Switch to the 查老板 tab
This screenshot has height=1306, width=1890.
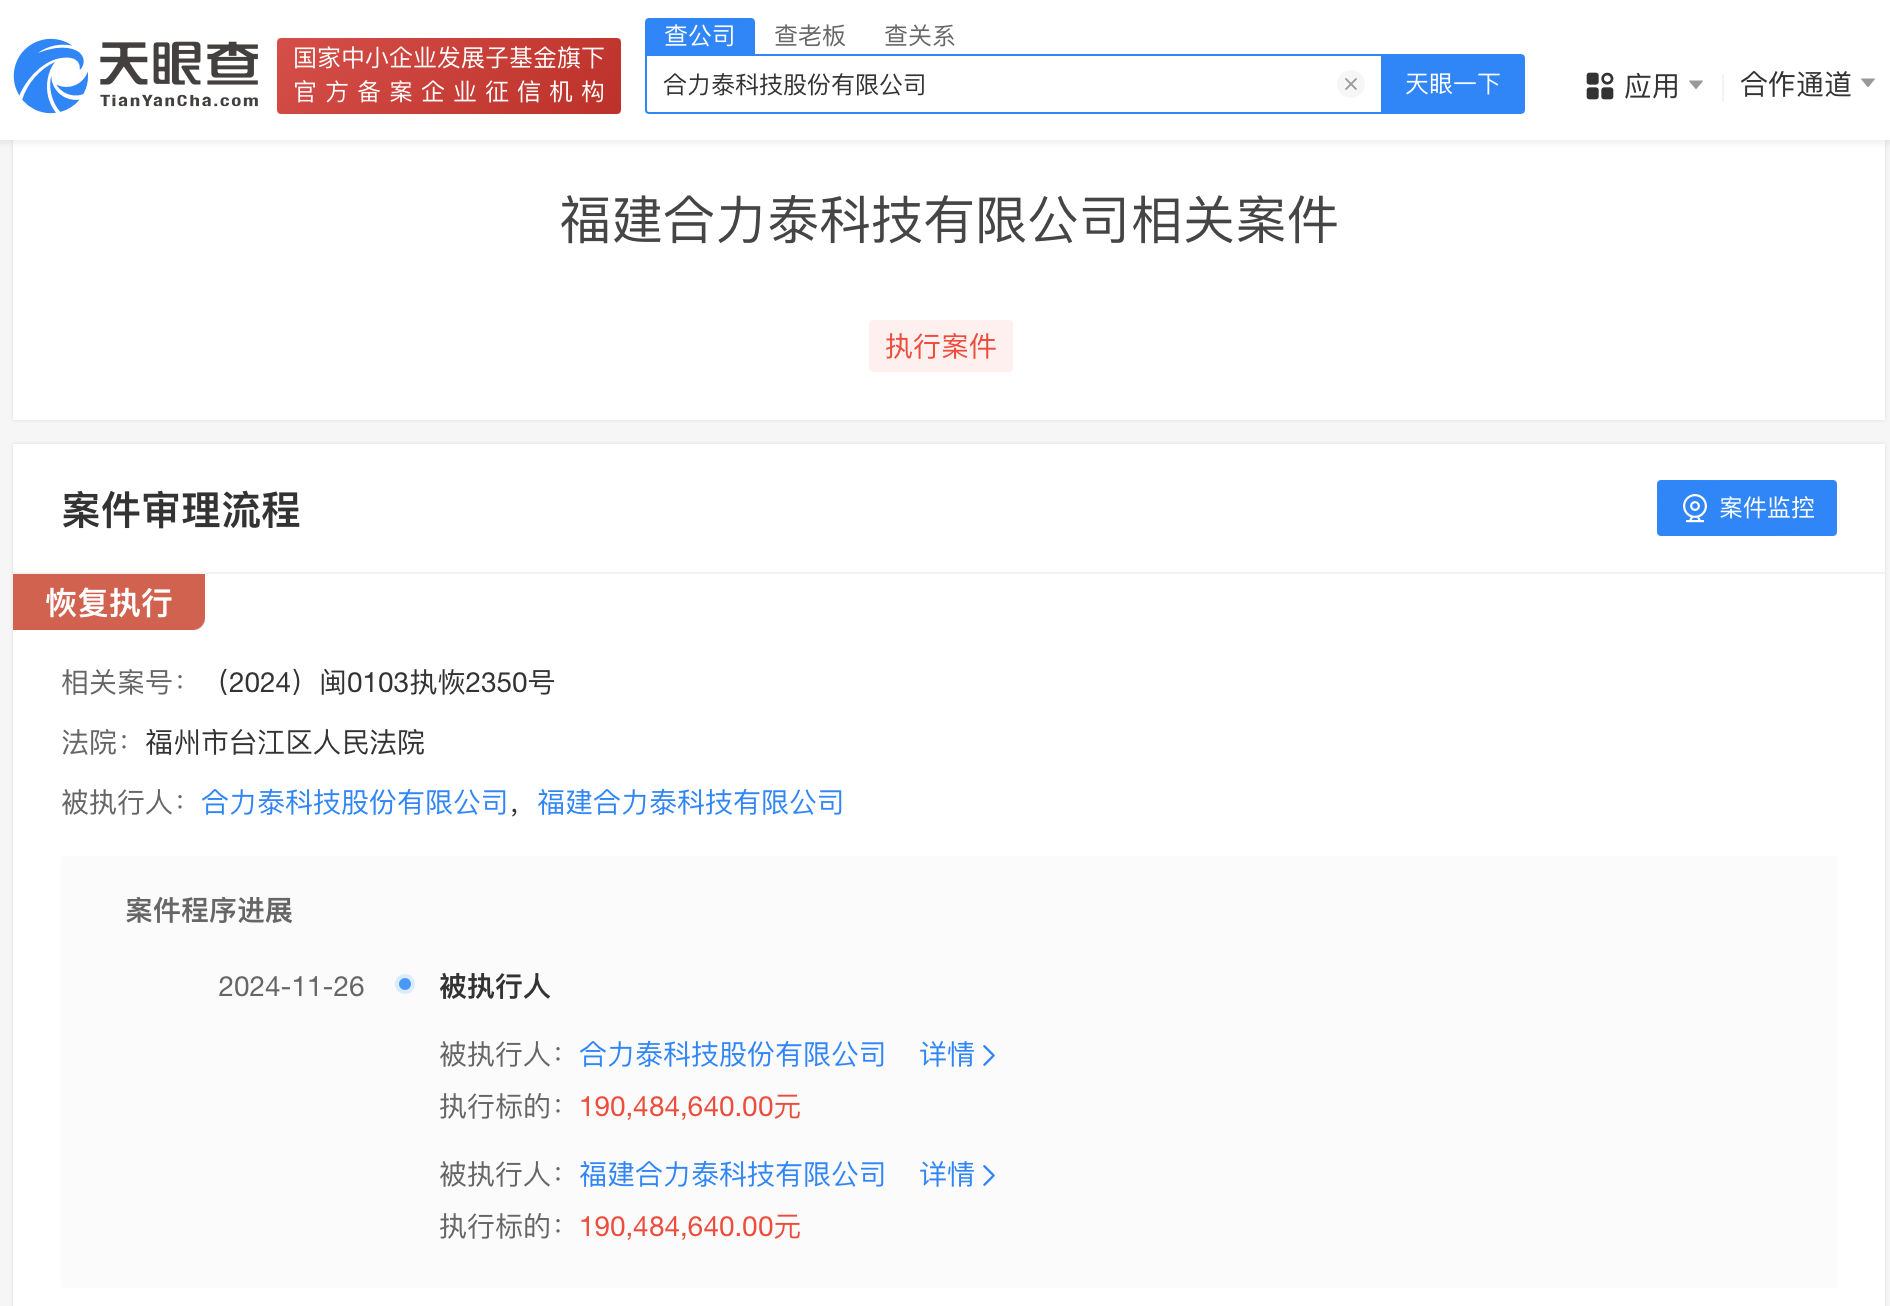coord(809,36)
